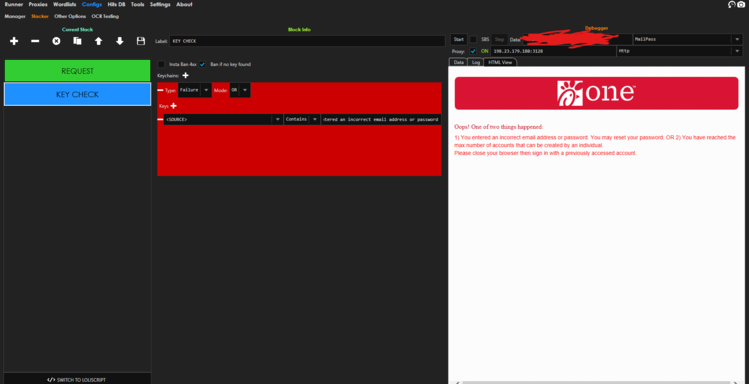Switch to the Other Options sub-tab
The height and width of the screenshot is (384, 749).
click(x=70, y=16)
